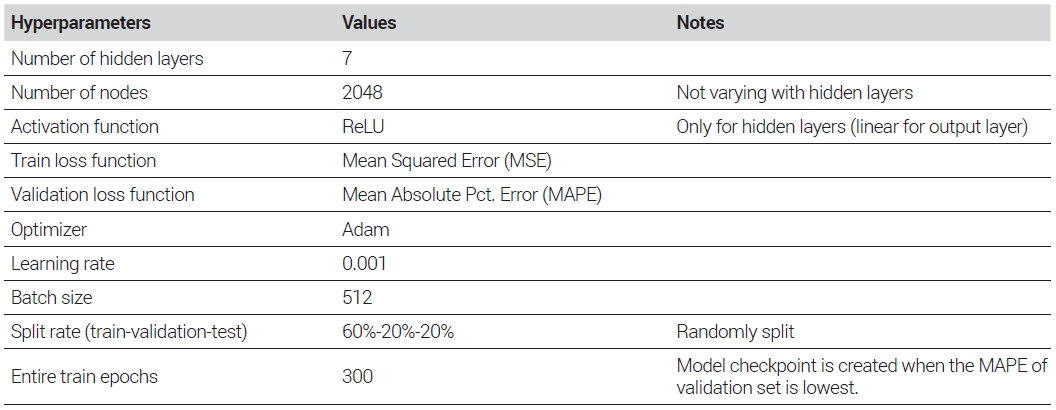This screenshot has height=410, width=1056.
Task: Click the batch size value 512
Action: point(357,298)
